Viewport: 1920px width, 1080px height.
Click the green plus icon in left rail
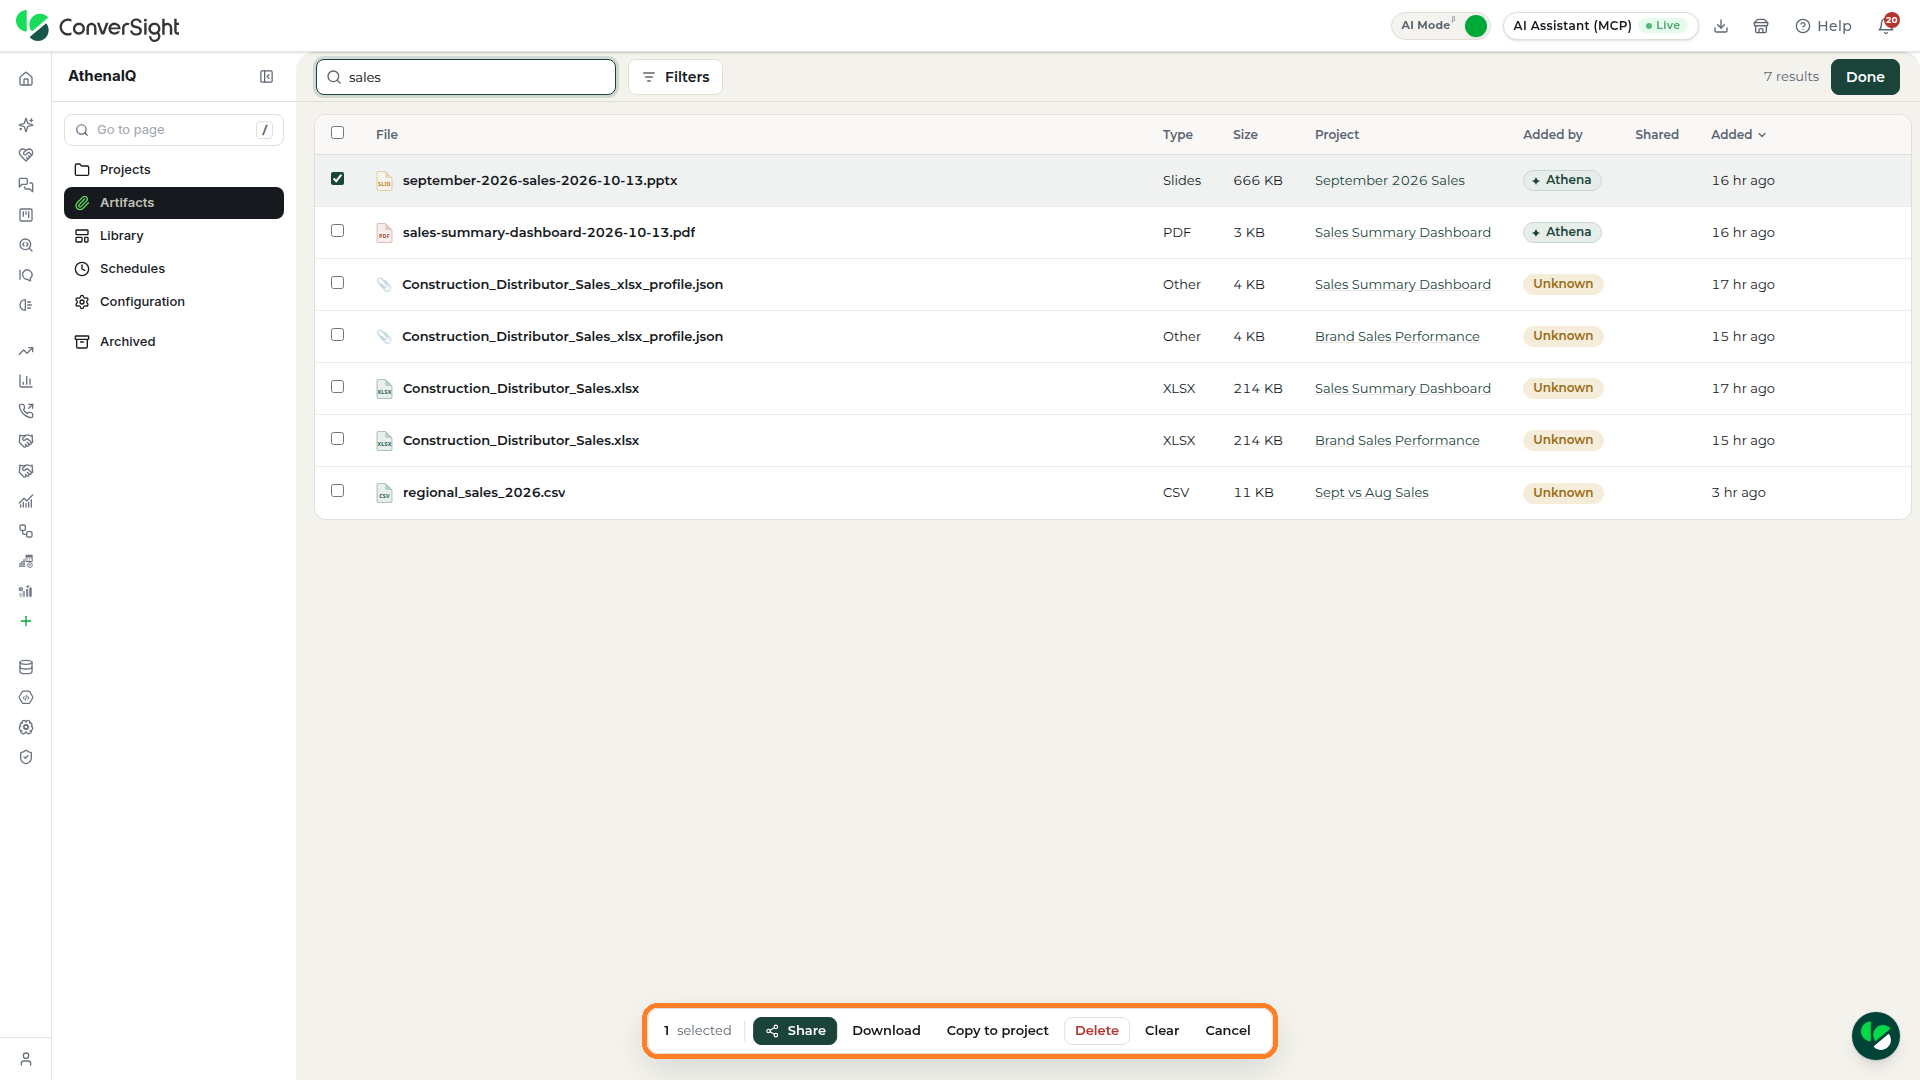[26, 621]
